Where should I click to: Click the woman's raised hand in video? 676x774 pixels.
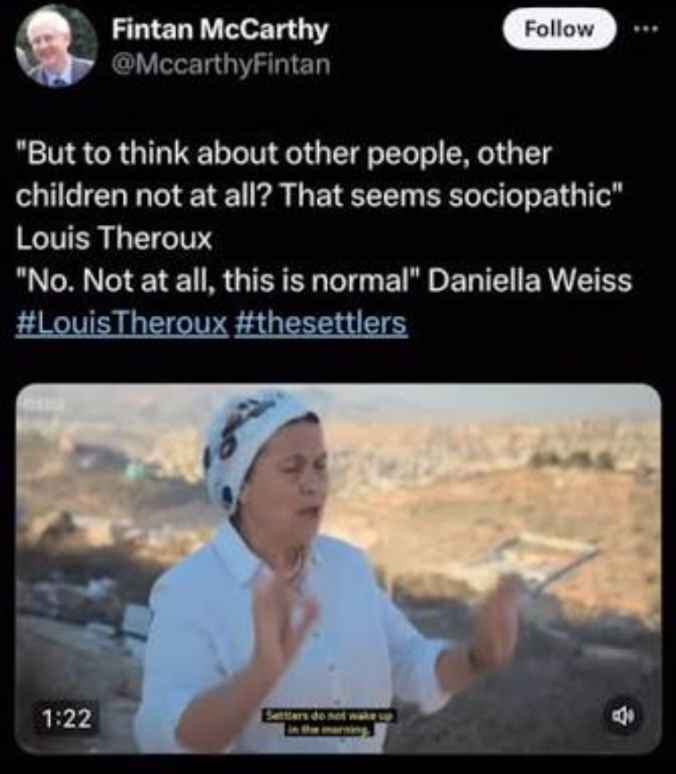284,624
